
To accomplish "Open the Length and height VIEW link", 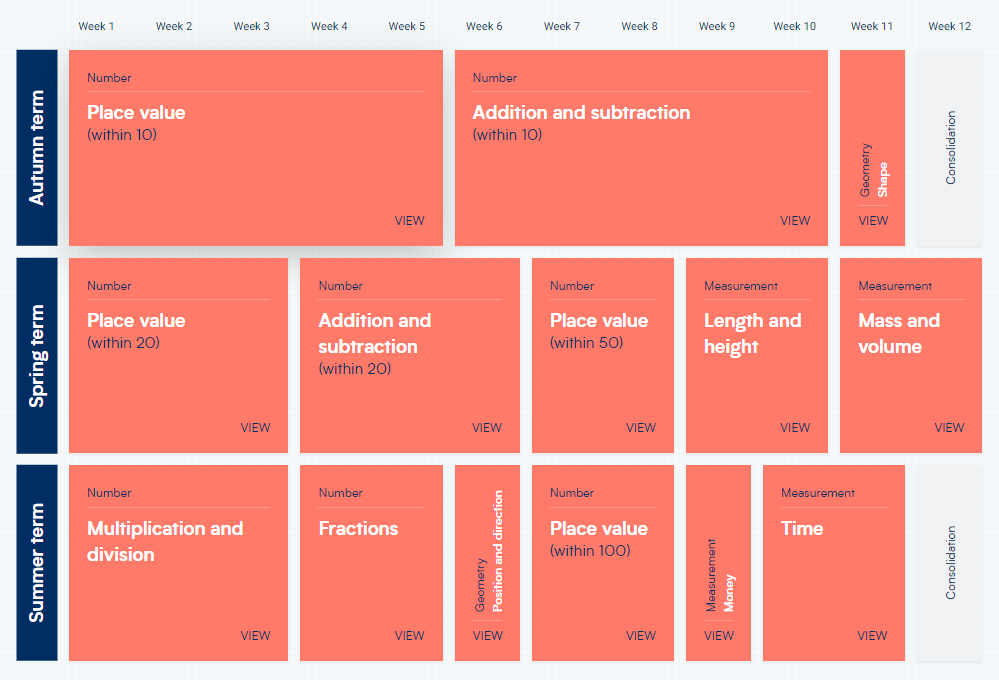I will pos(795,428).
